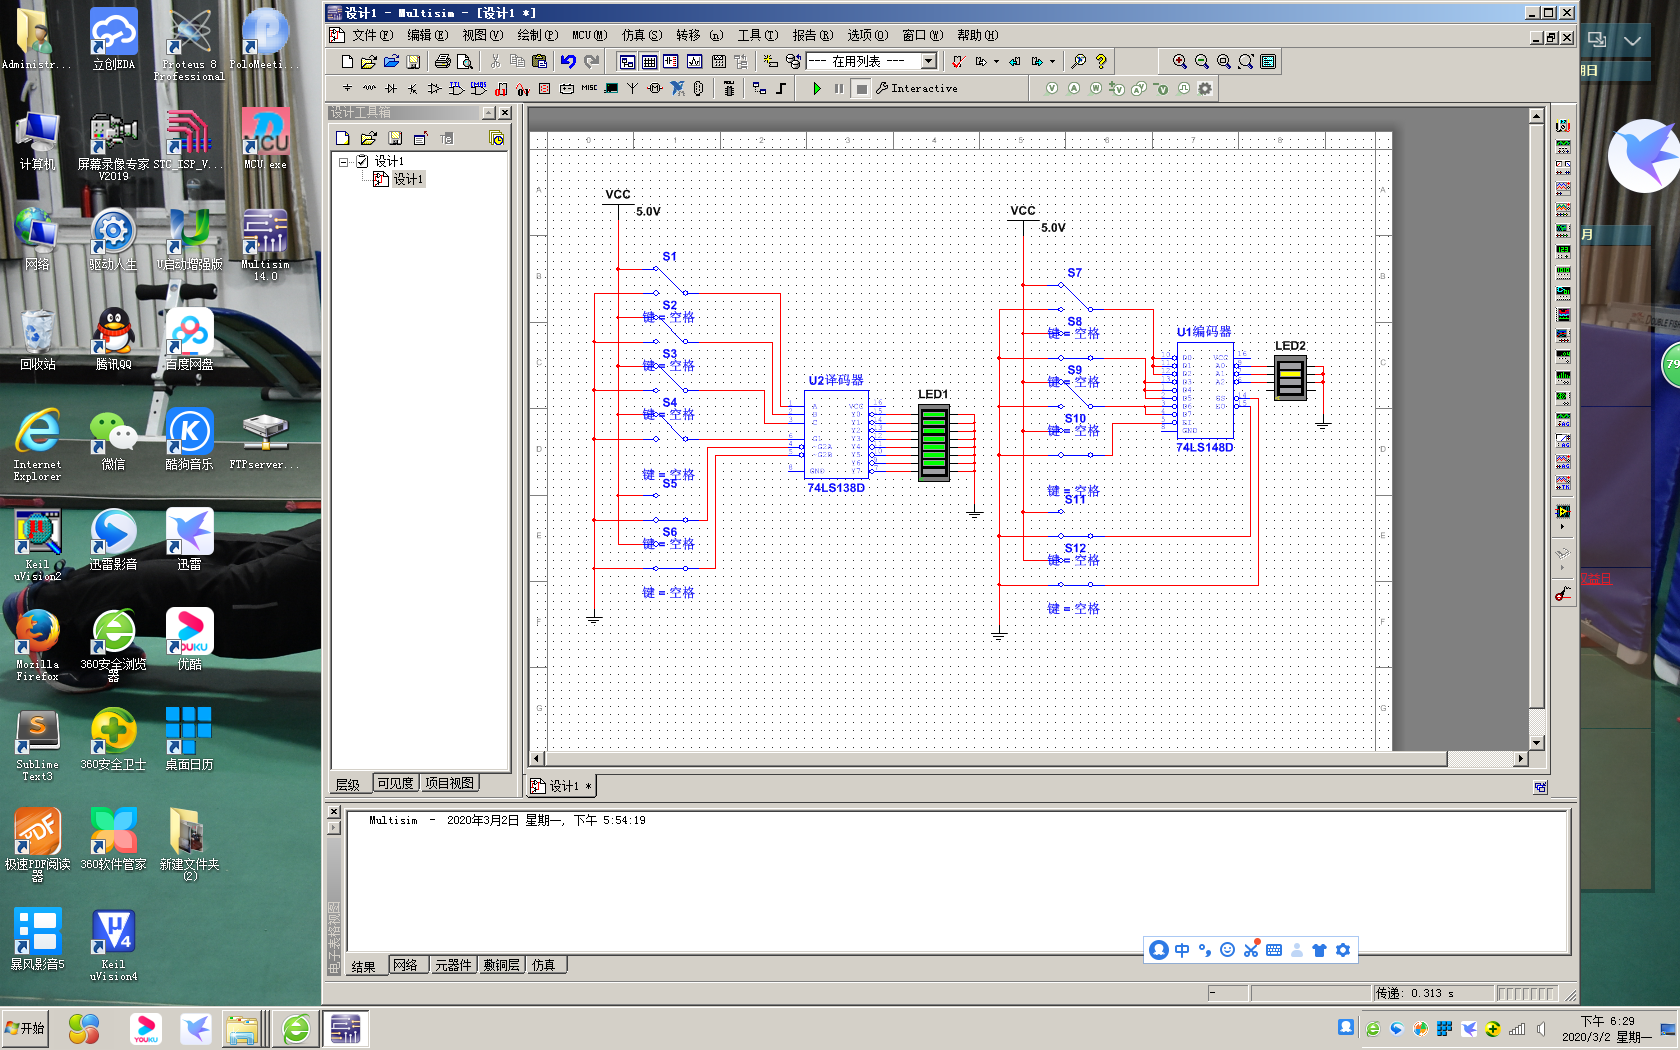Open the Place Source component icon

pyautogui.click(x=348, y=88)
